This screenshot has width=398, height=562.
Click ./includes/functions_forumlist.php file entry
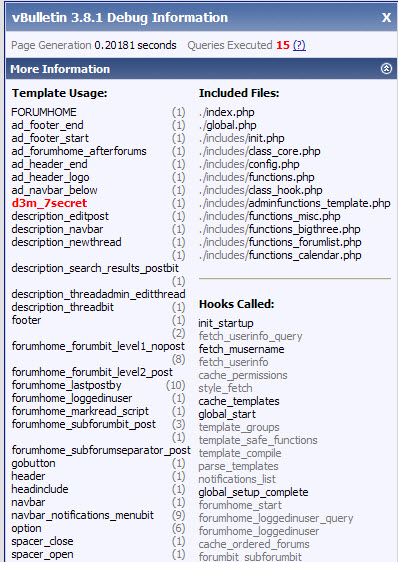click(x=280, y=242)
